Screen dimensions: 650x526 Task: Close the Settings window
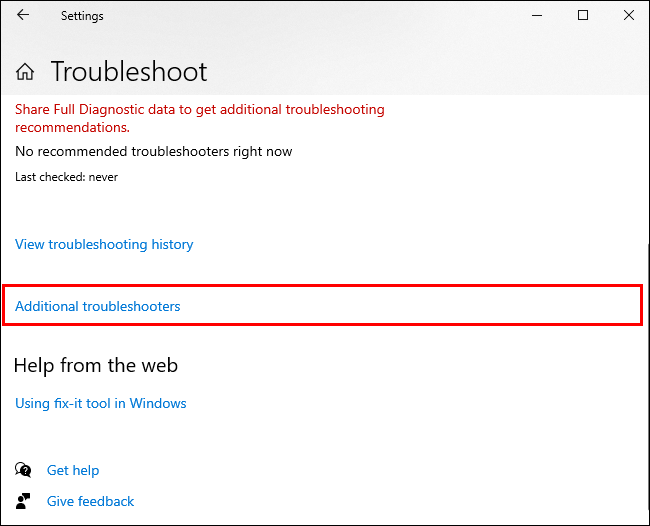coord(628,16)
